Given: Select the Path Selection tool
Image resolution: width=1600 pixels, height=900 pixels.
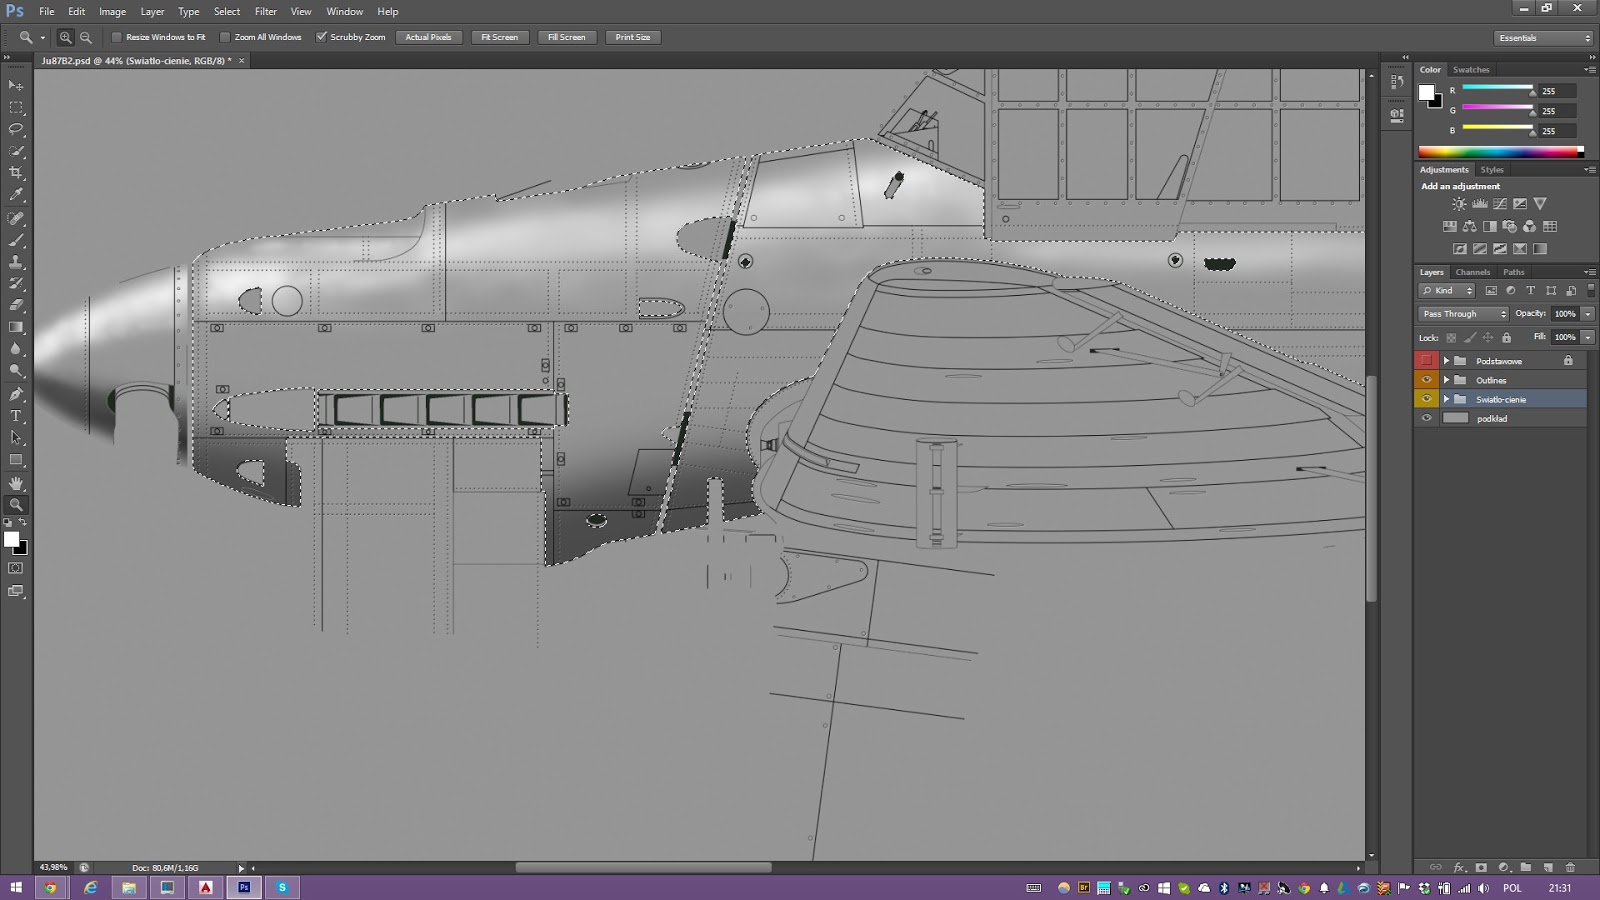Looking at the screenshot, I should 16,438.
